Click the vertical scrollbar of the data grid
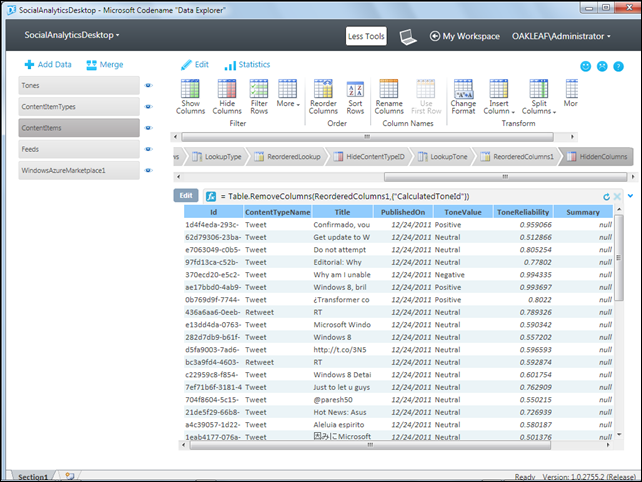The image size is (642, 482). 619,330
